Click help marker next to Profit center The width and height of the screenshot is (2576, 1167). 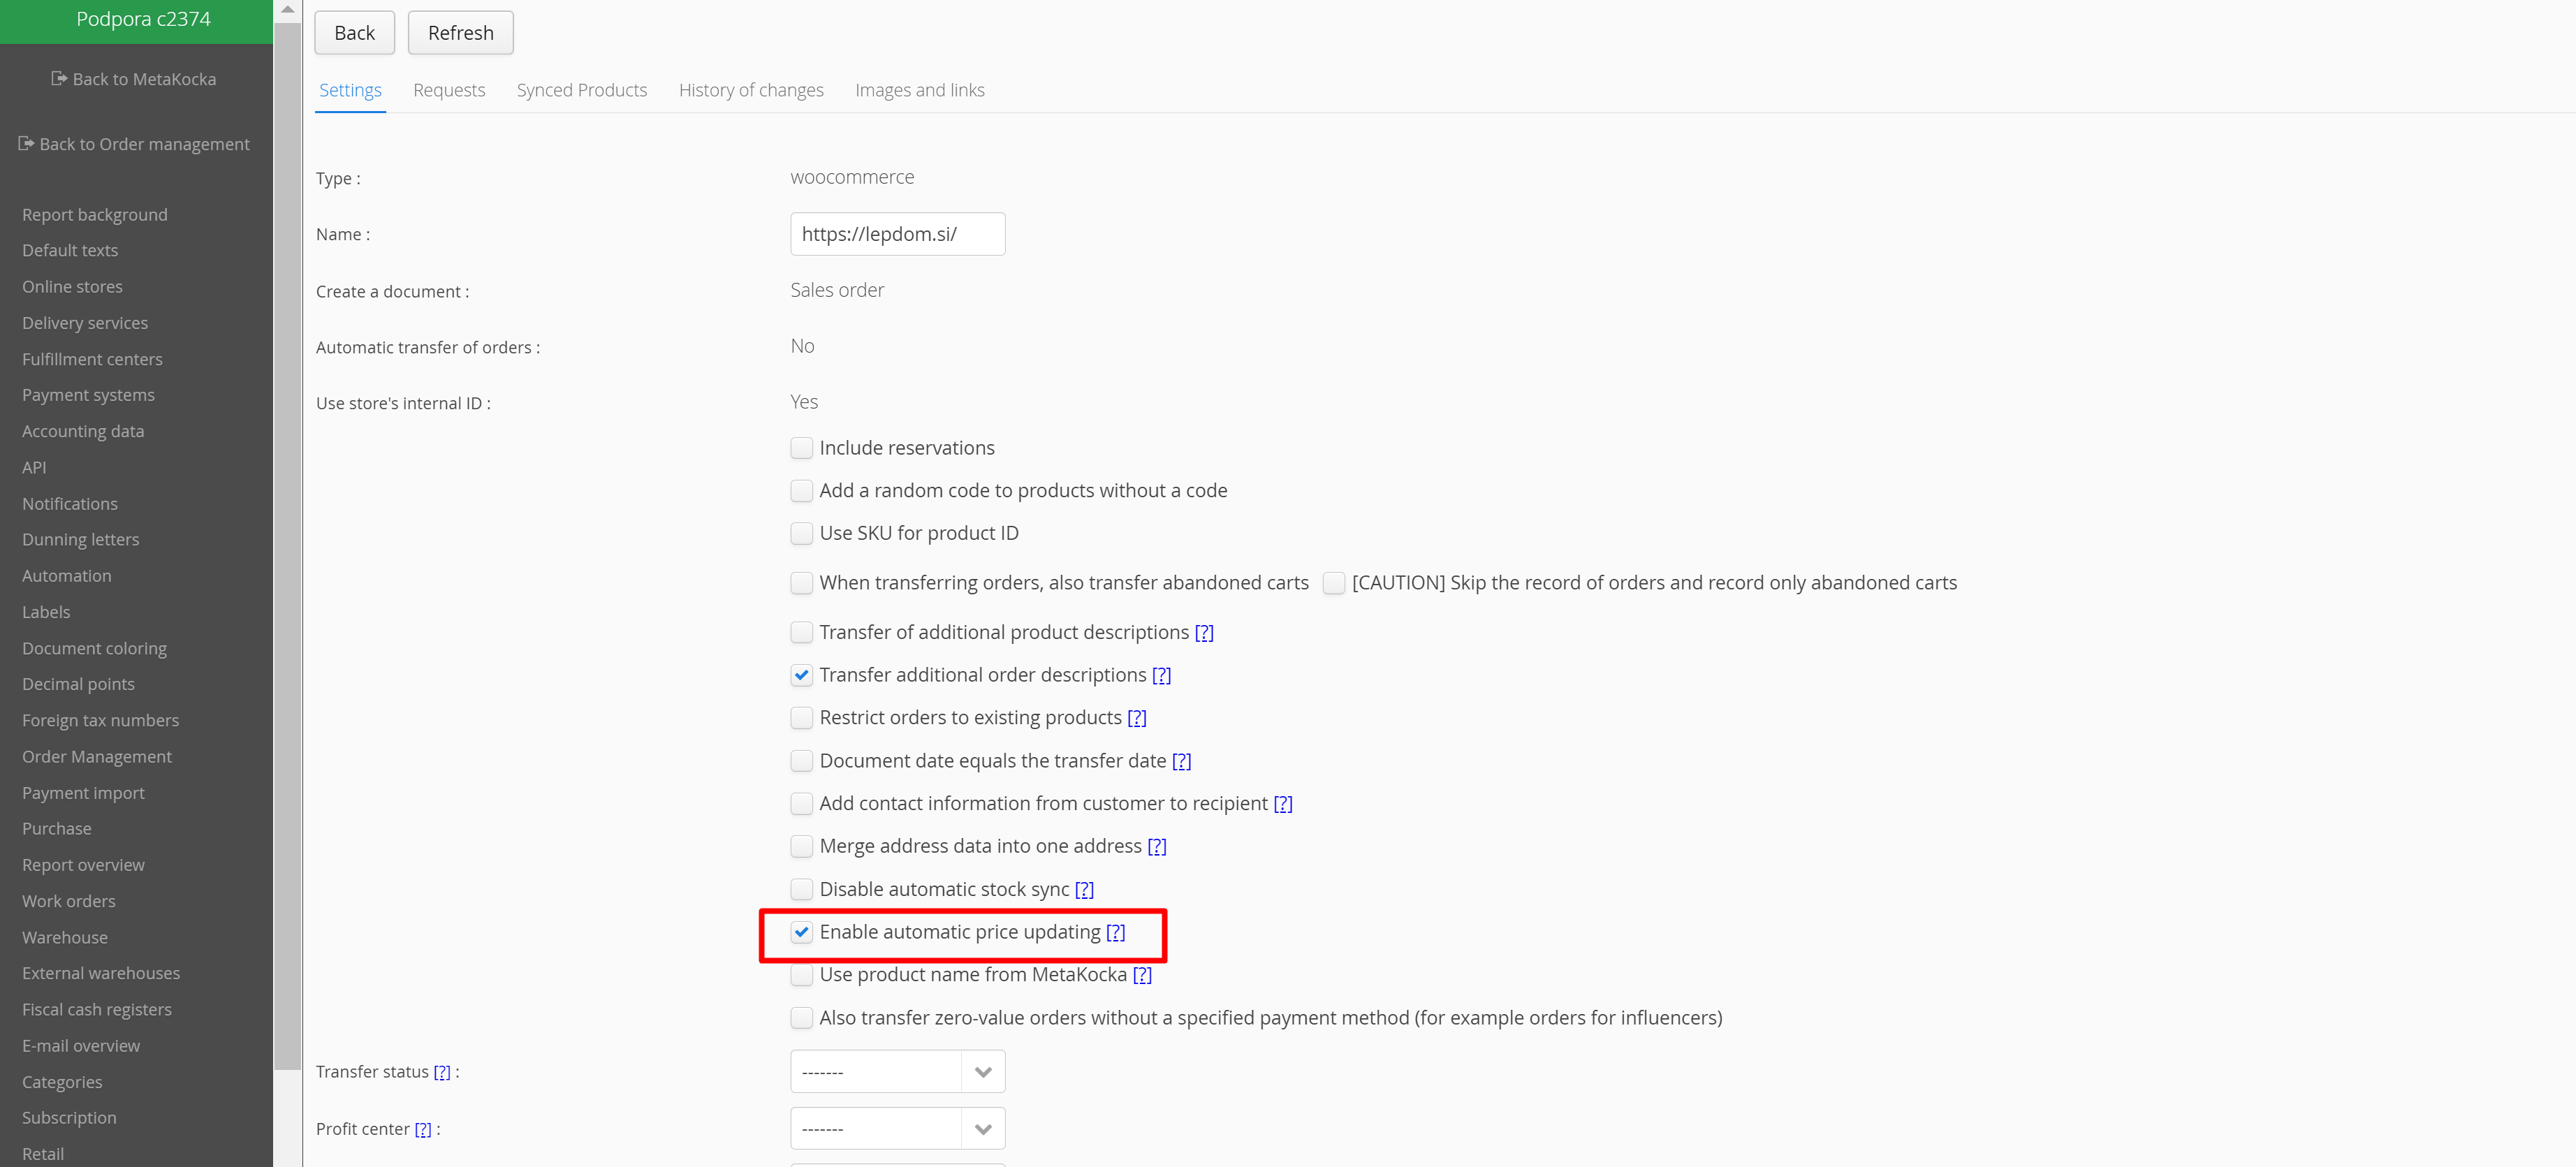(423, 1129)
